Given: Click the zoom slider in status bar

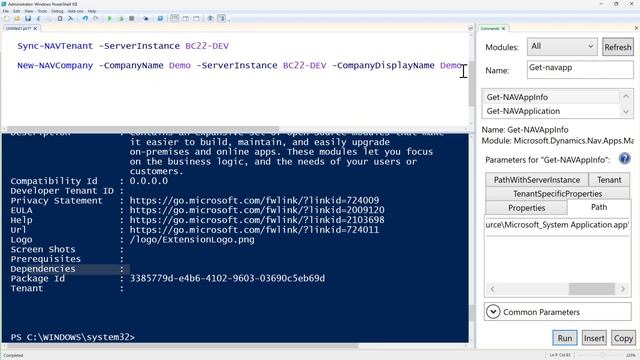Looking at the screenshot, I should tap(602, 355).
